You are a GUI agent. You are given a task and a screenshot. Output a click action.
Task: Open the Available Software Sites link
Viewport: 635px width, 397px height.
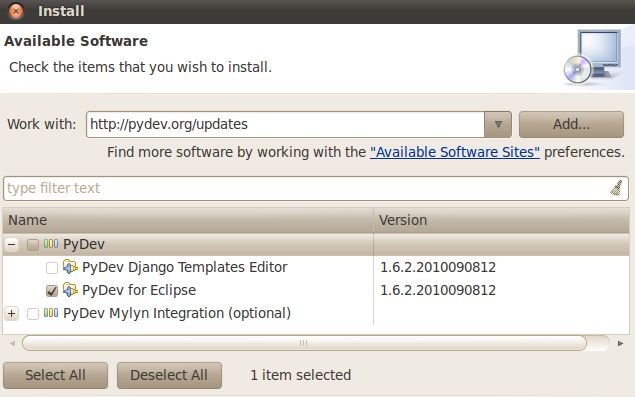(455, 152)
